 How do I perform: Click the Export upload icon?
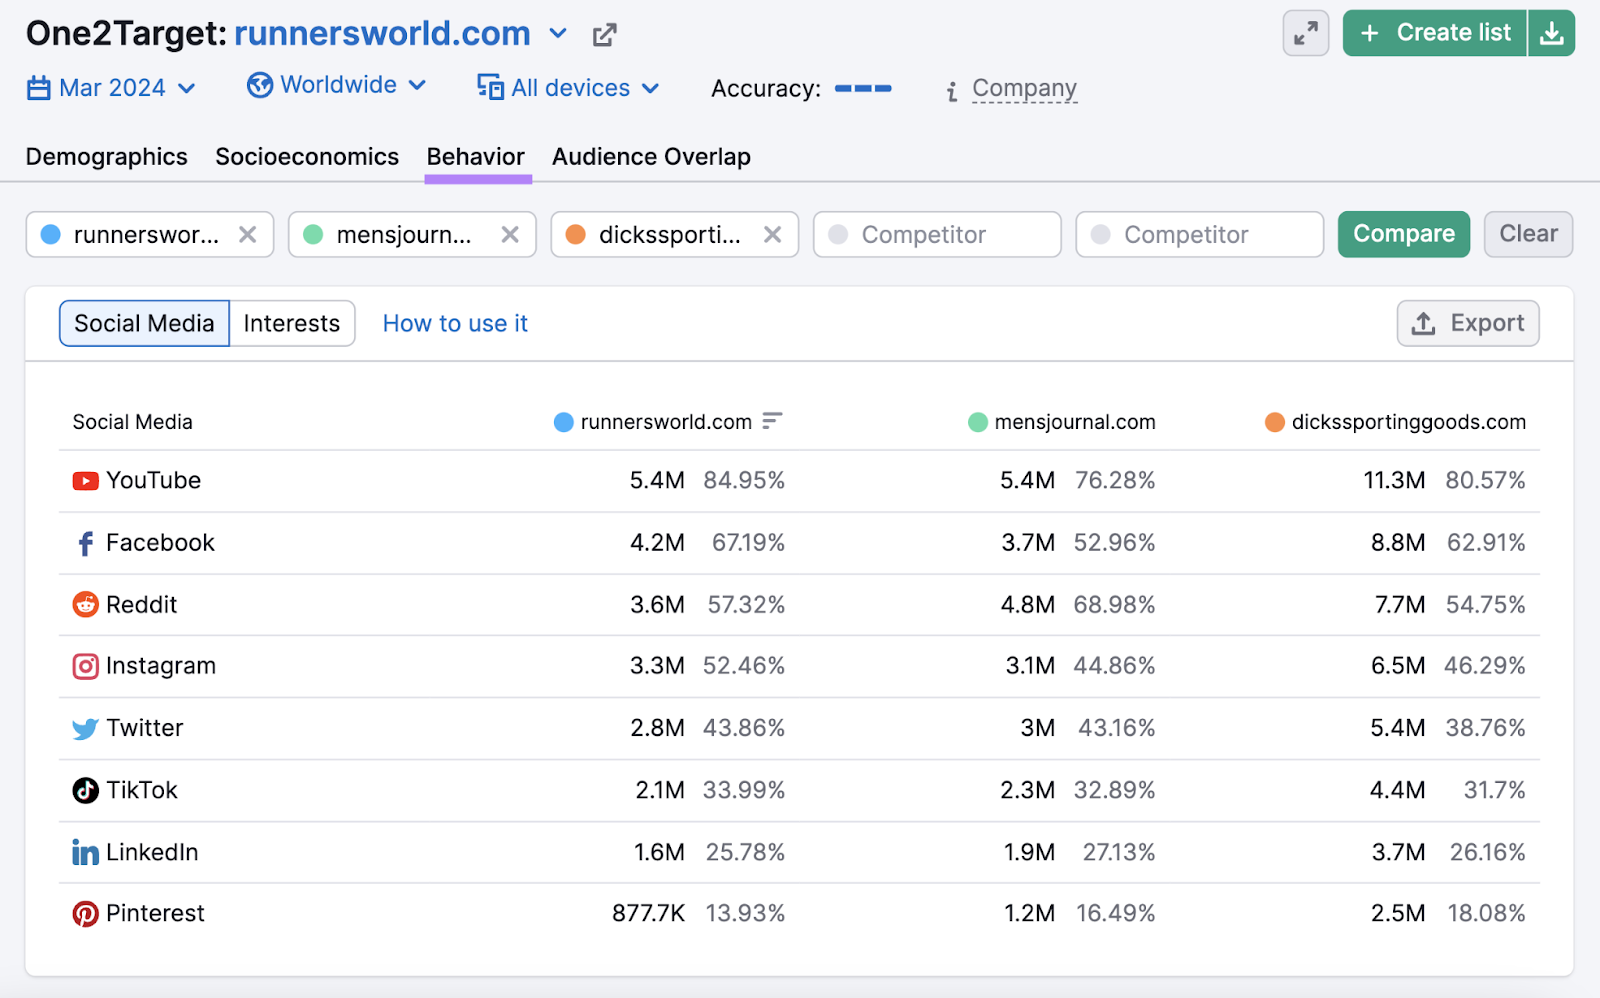[1422, 323]
